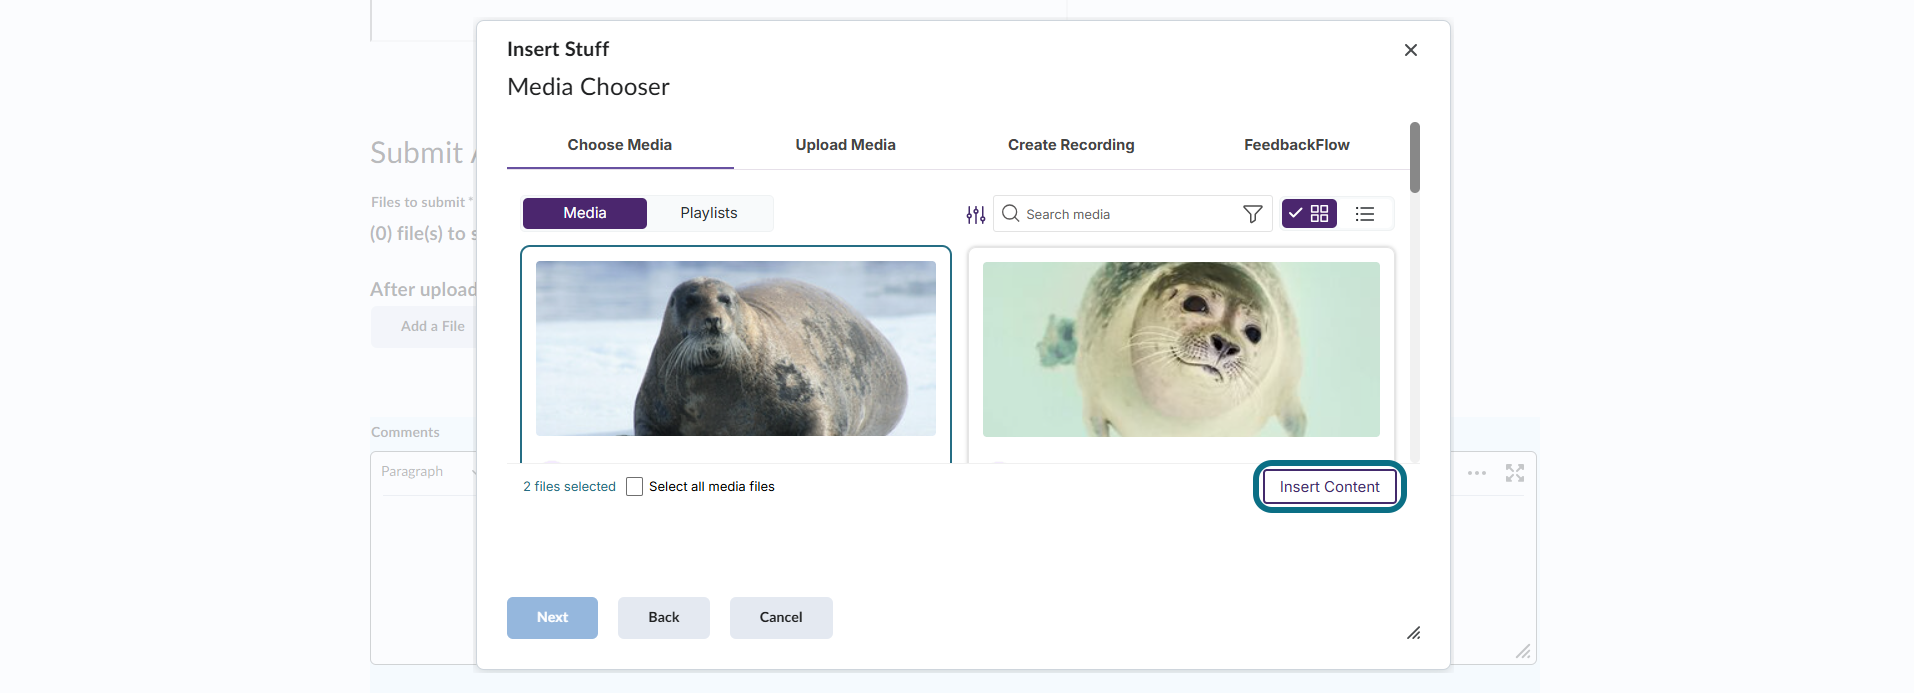
Task: Click the Back button
Action: click(x=664, y=618)
